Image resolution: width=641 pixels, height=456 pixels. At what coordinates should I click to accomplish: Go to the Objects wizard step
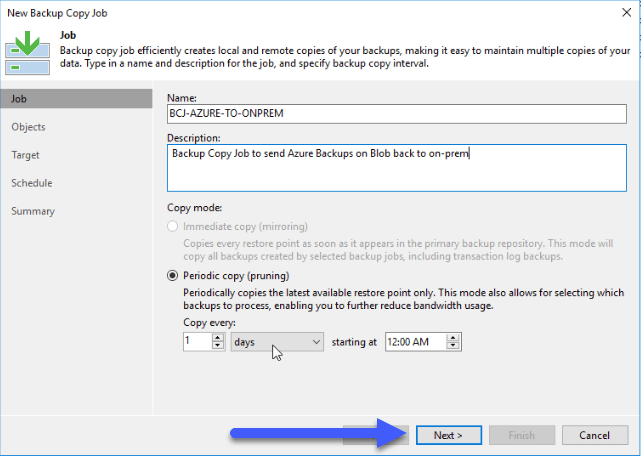pyautogui.click(x=28, y=127)
